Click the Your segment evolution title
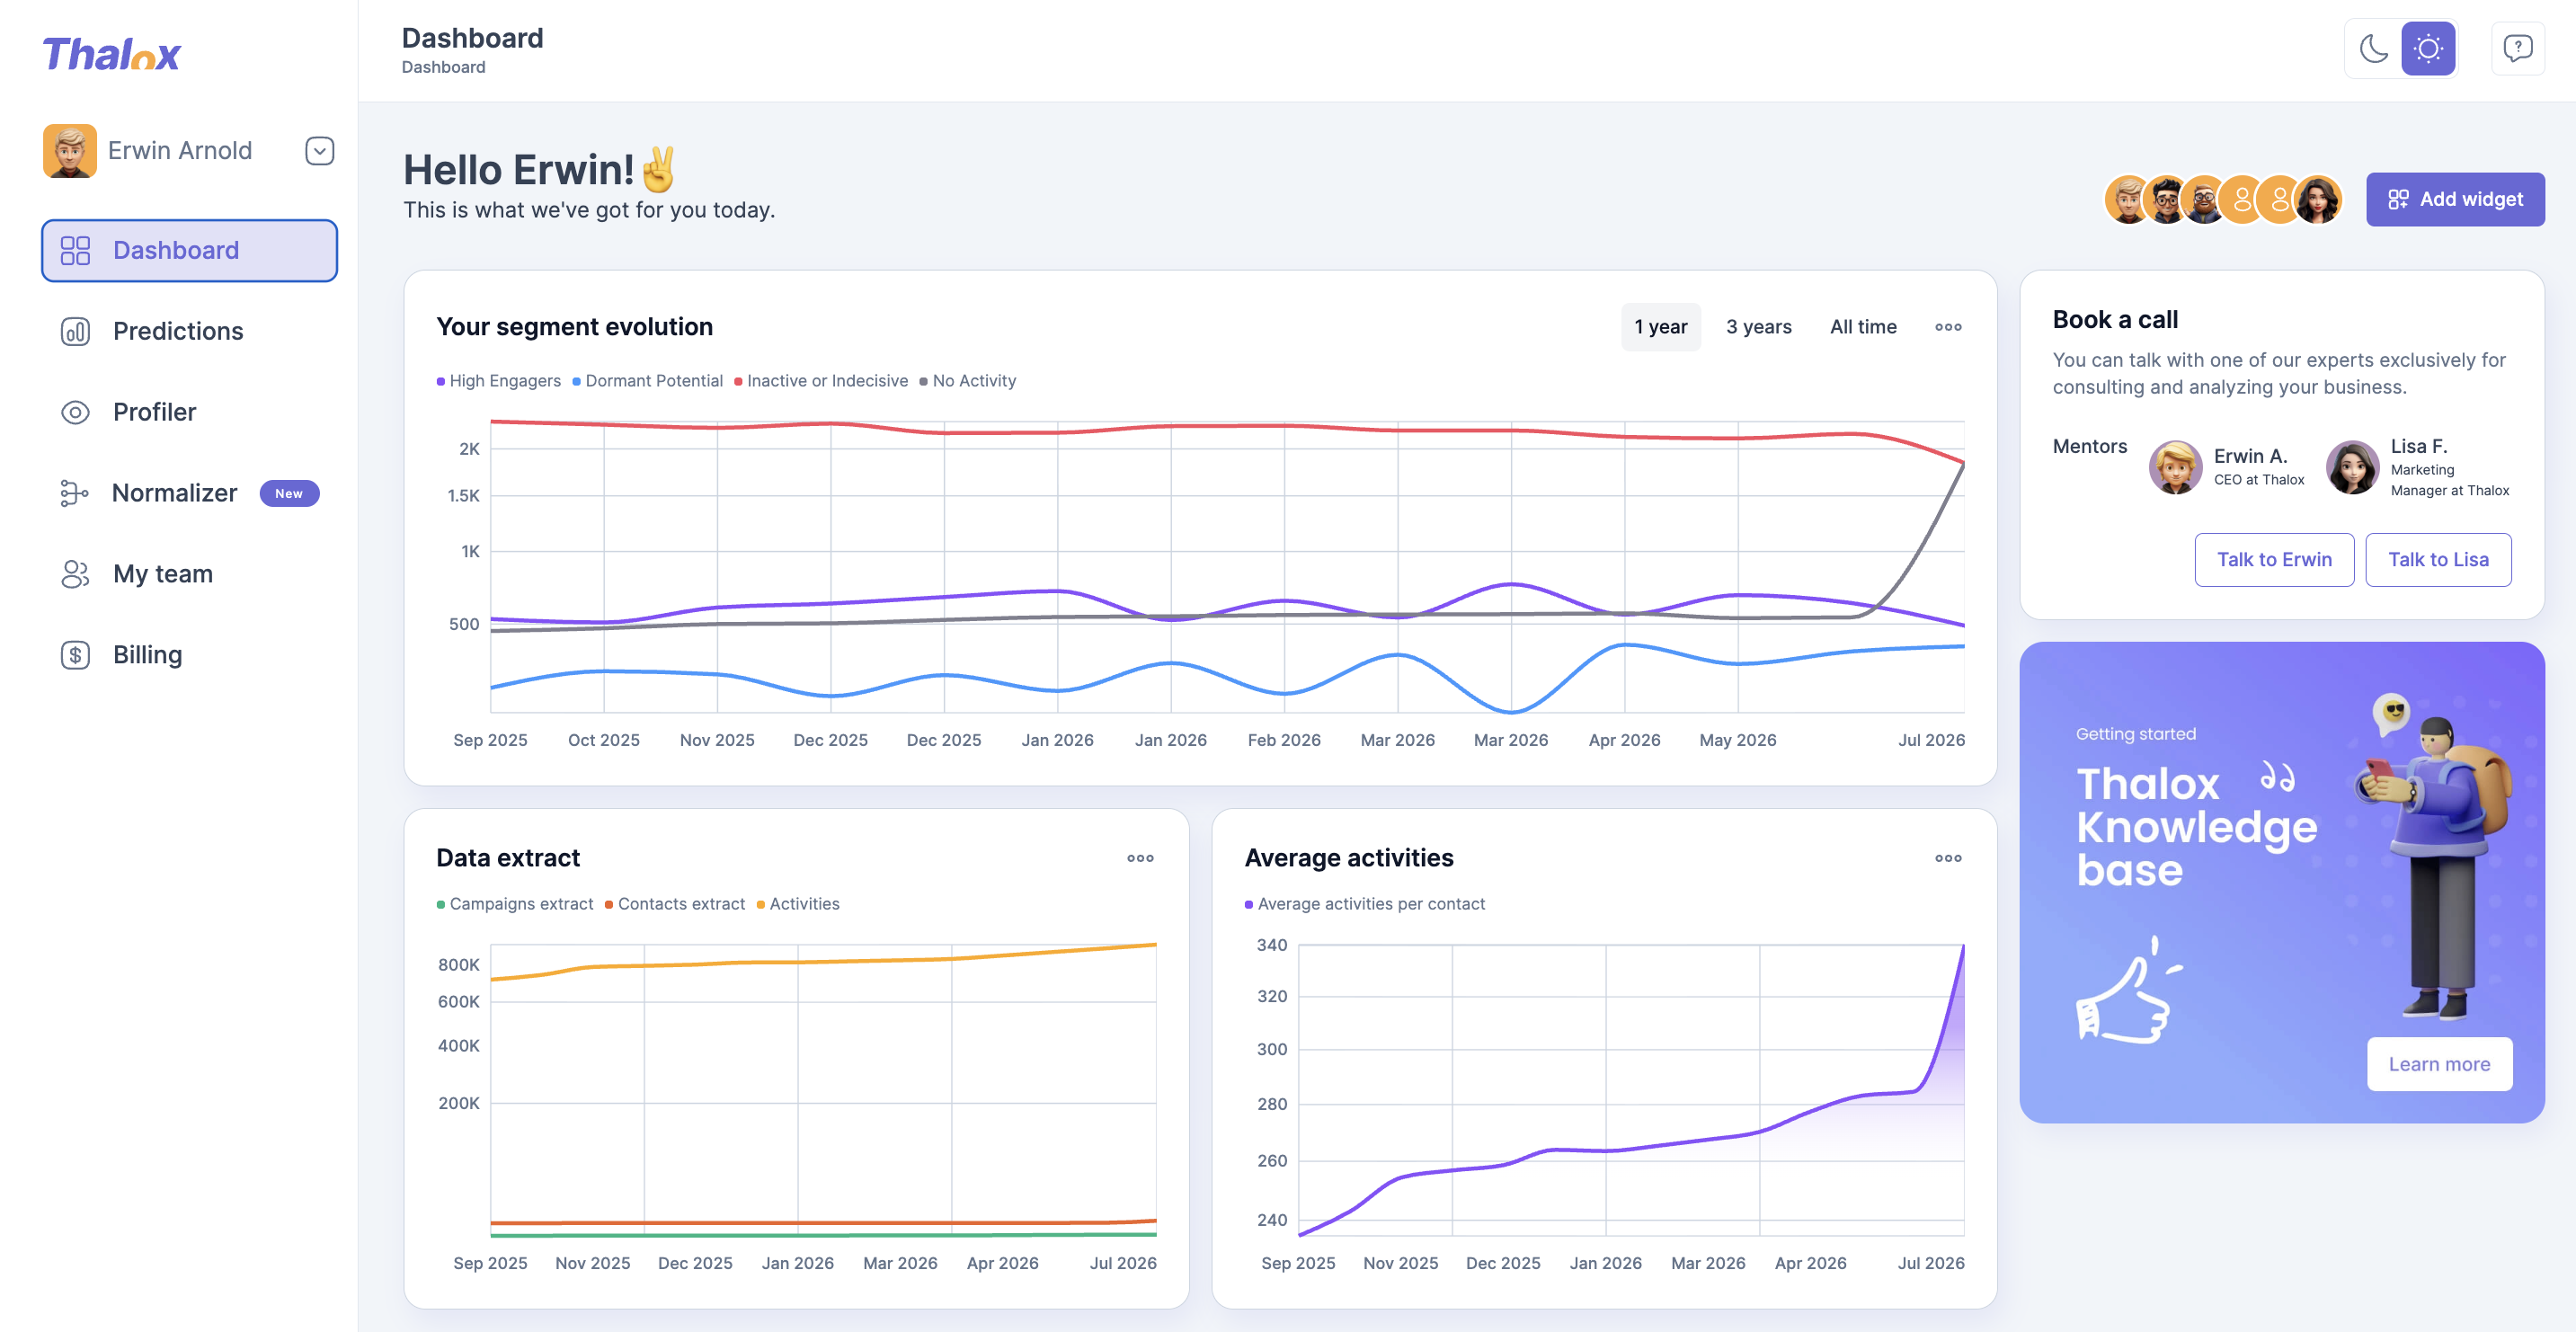 tap(575, 327)
